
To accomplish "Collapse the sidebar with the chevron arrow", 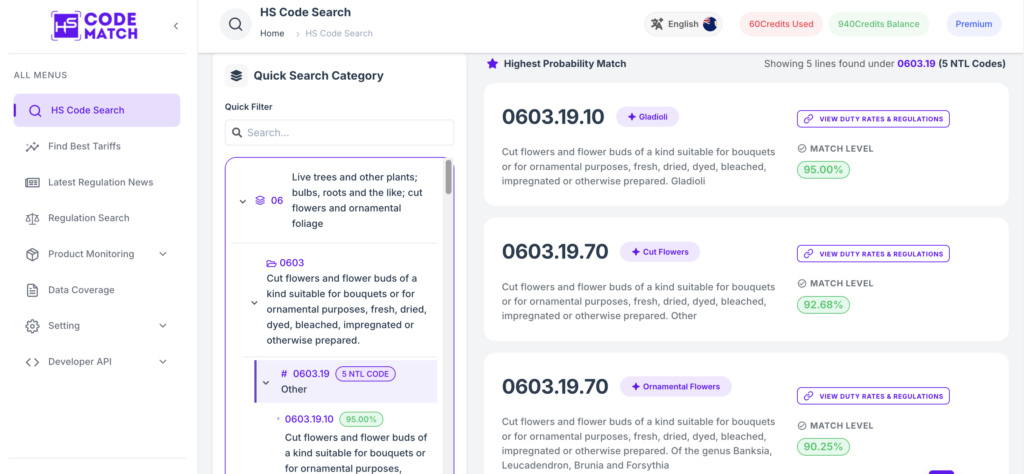I will pos(176,26).
